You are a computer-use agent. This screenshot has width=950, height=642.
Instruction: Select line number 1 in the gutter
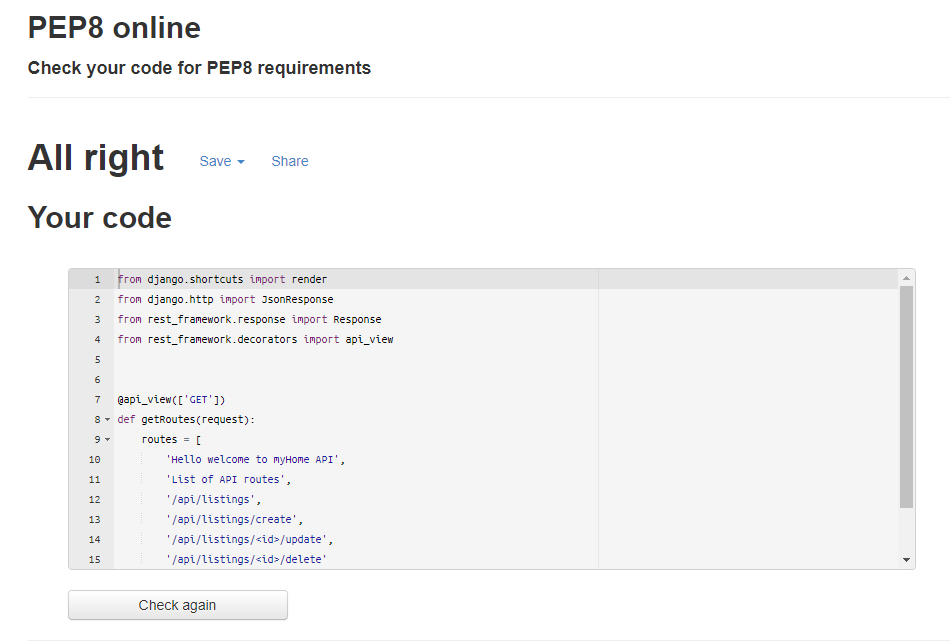pos(96,279)
